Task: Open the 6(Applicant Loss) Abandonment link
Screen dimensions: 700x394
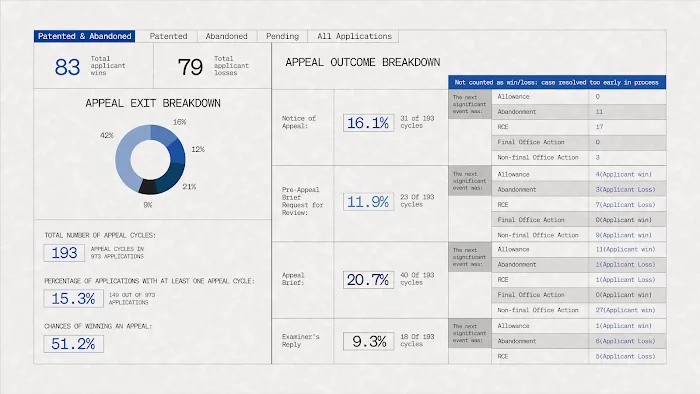Action: [625, 341]
